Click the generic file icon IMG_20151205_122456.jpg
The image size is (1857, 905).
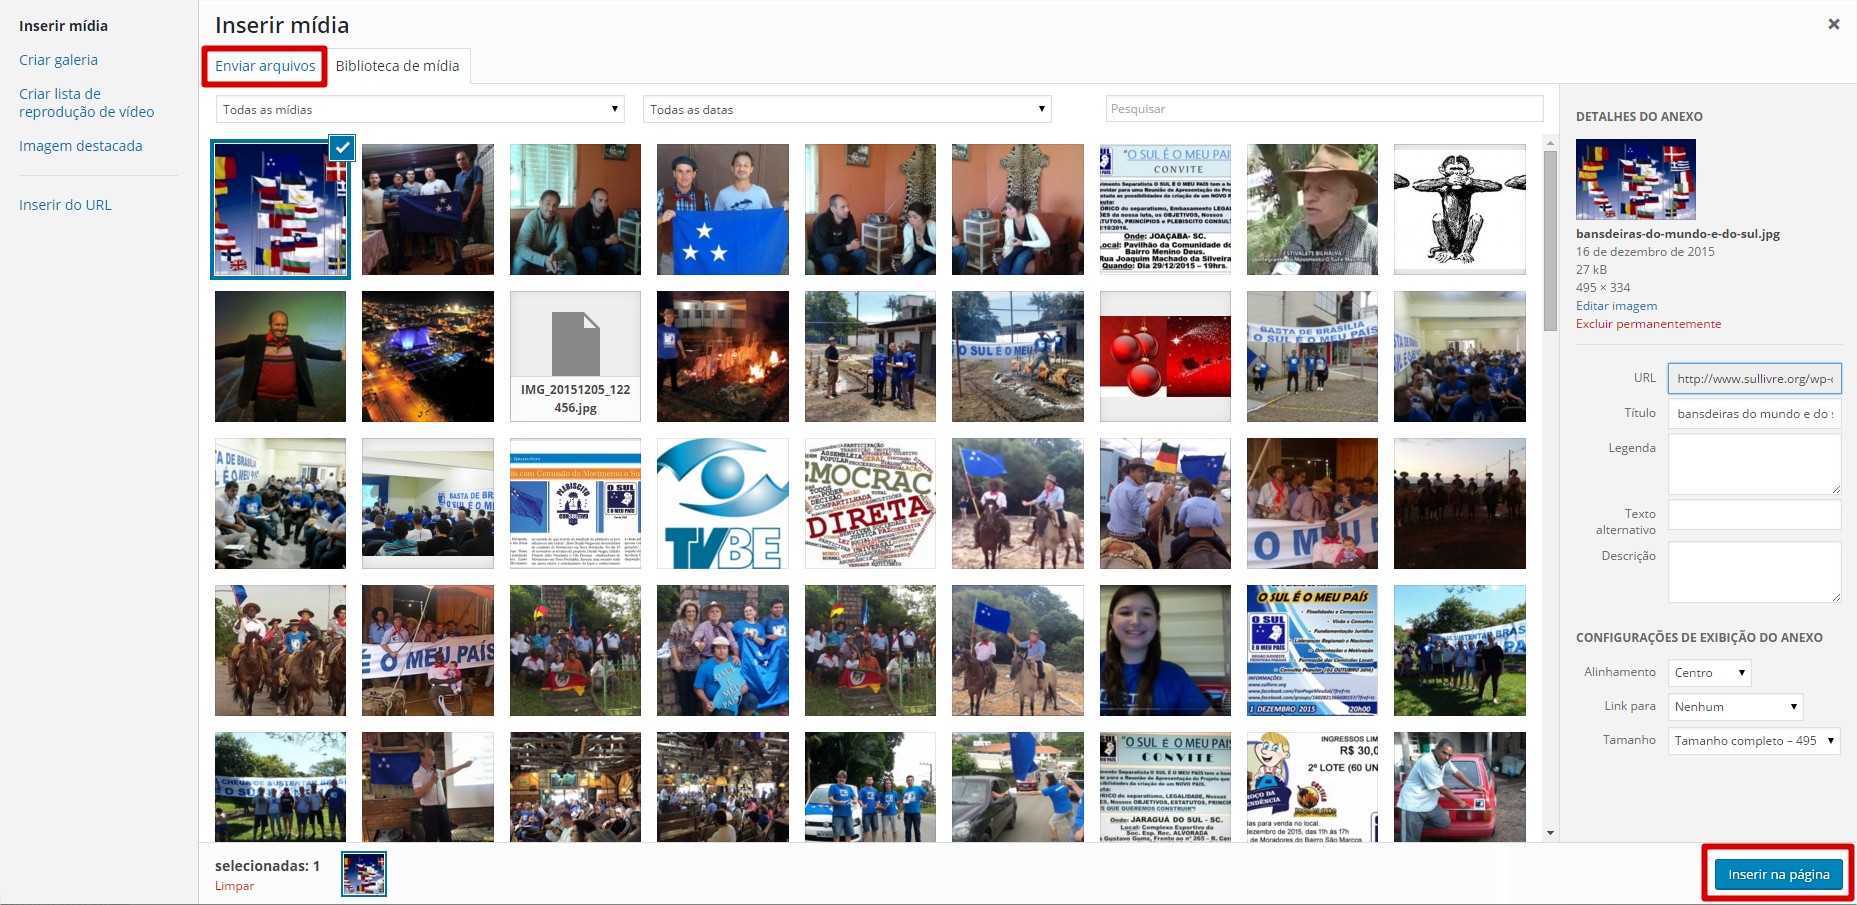(575, 356)
